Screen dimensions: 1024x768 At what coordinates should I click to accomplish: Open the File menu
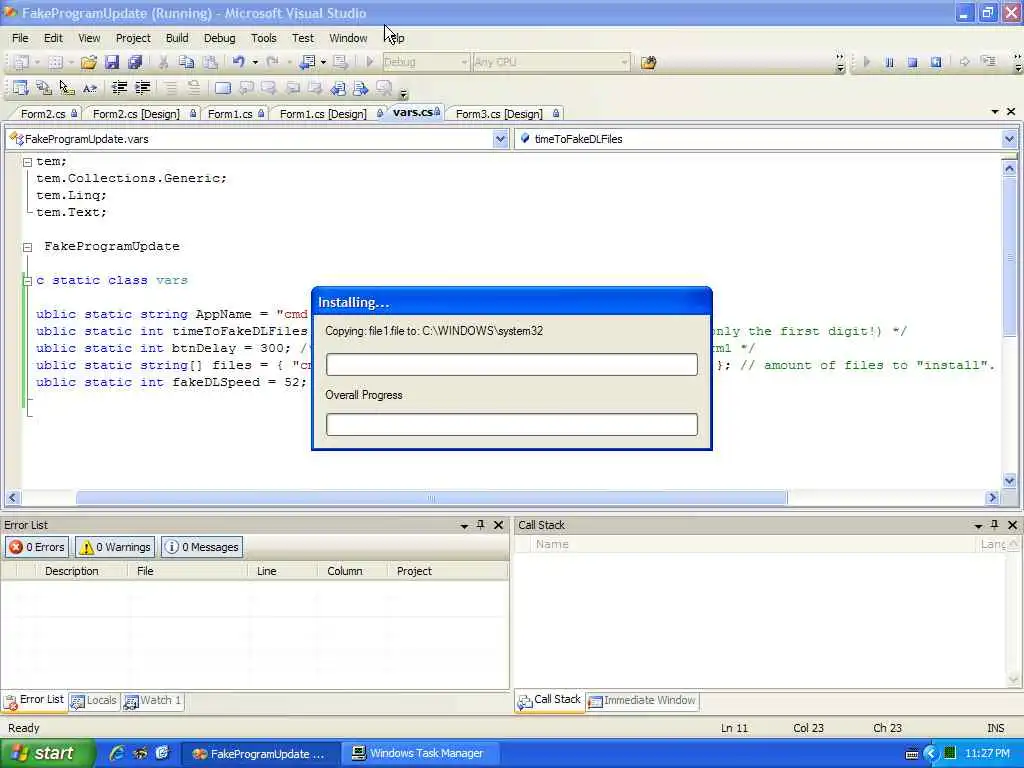[x=20, y=38]
